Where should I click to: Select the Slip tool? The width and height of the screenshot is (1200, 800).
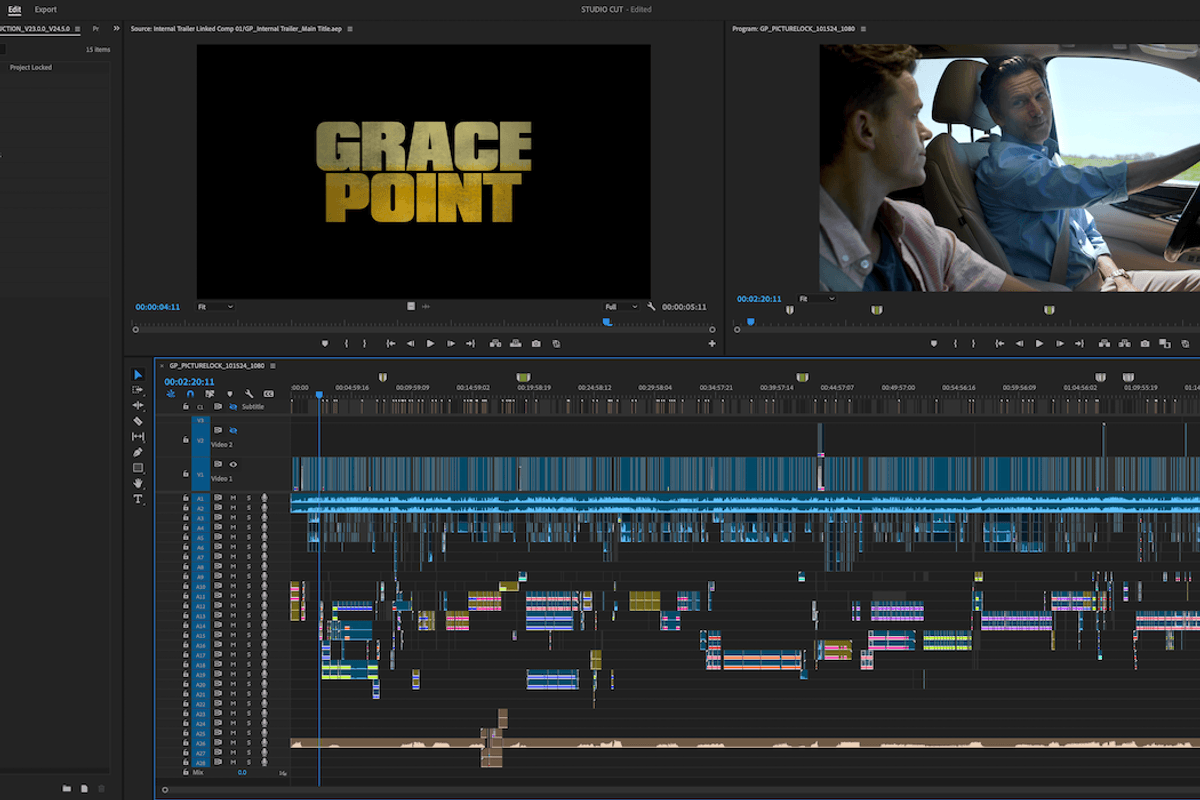point(138,436)
